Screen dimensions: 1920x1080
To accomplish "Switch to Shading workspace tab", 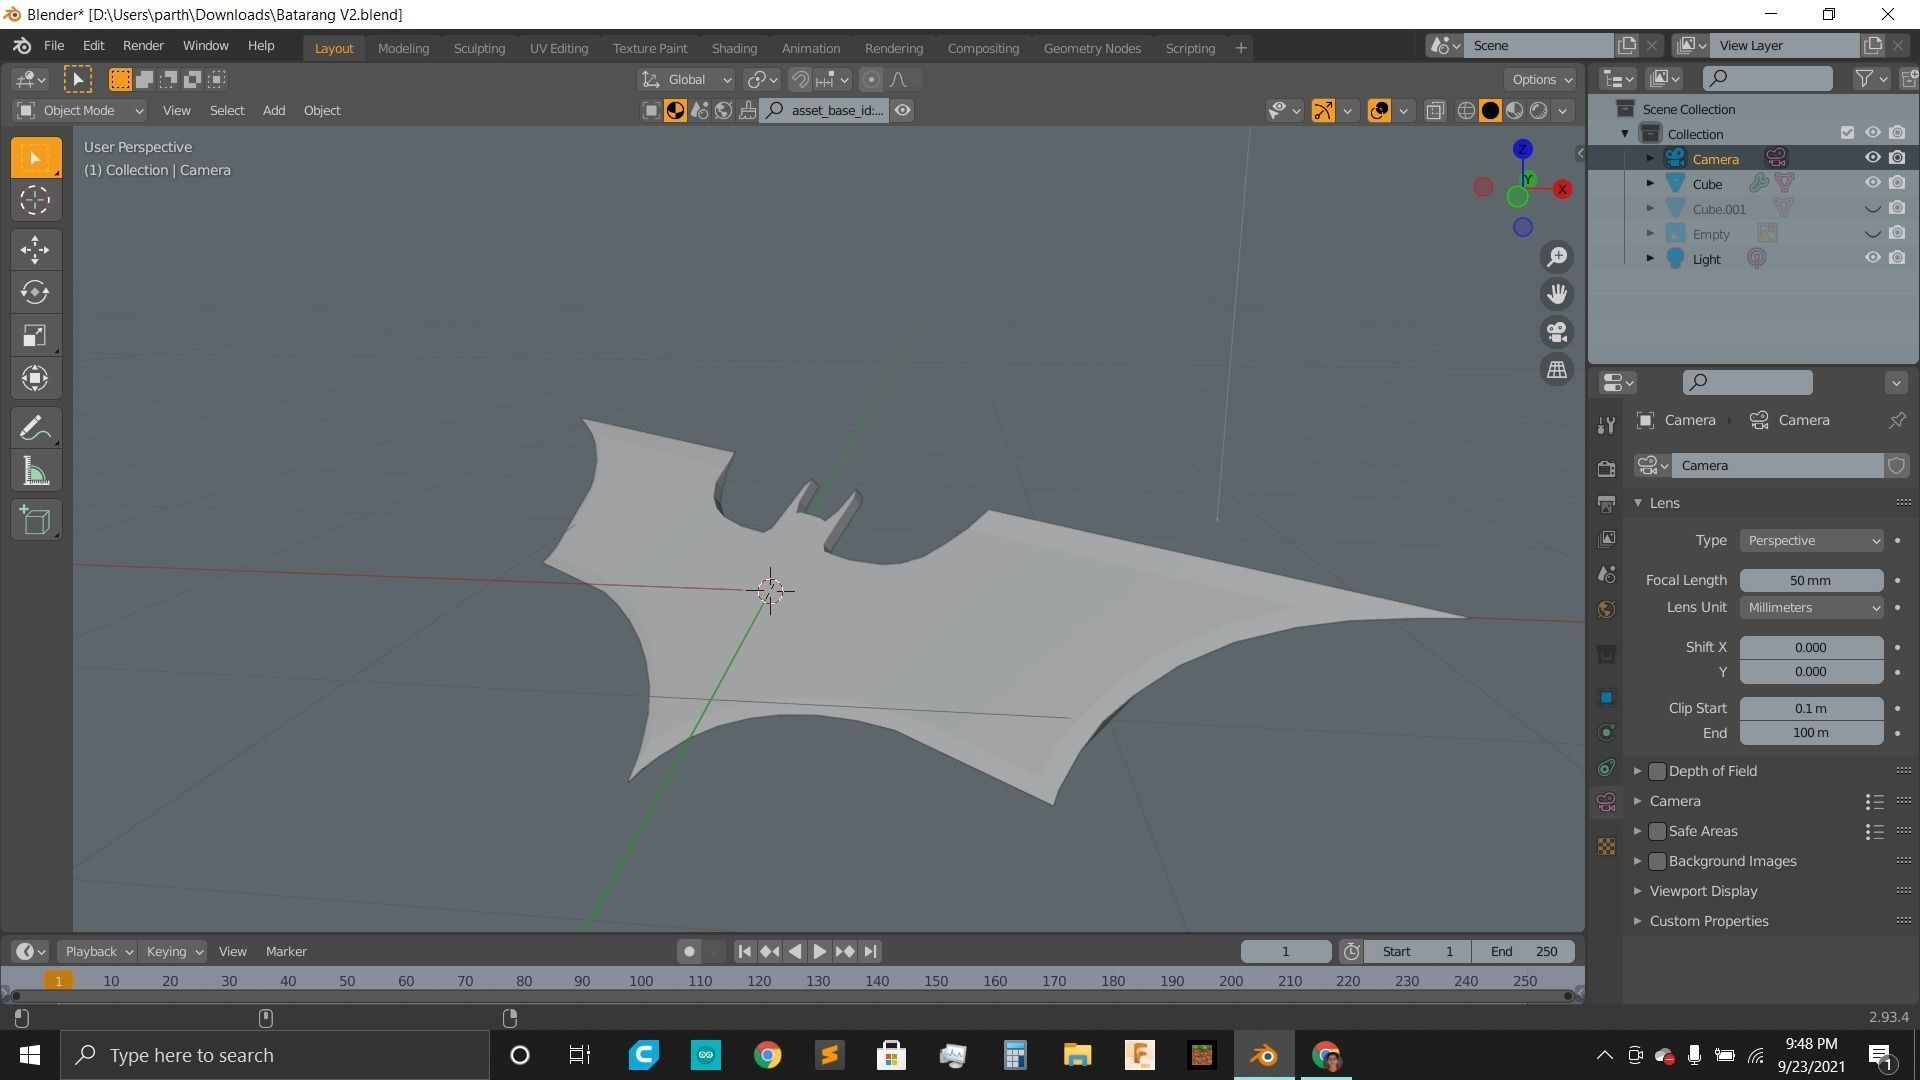I will (x=734, y=48).
